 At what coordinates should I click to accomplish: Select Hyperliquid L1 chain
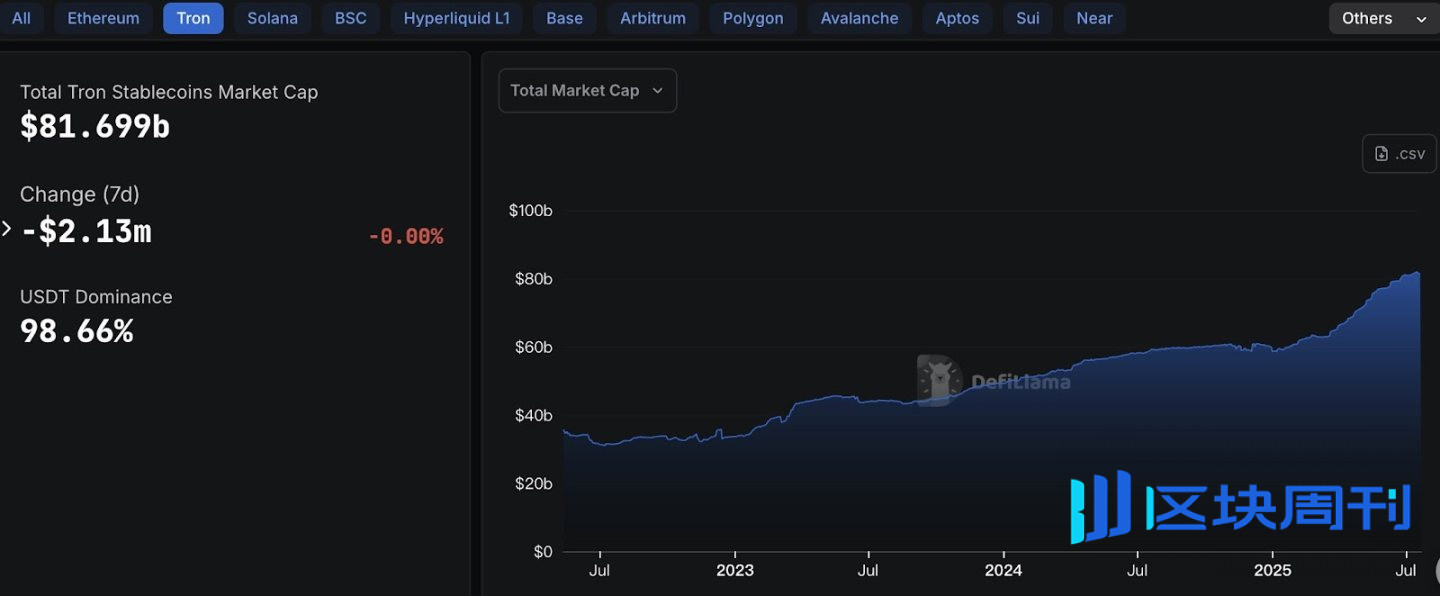tap(456, 18)
